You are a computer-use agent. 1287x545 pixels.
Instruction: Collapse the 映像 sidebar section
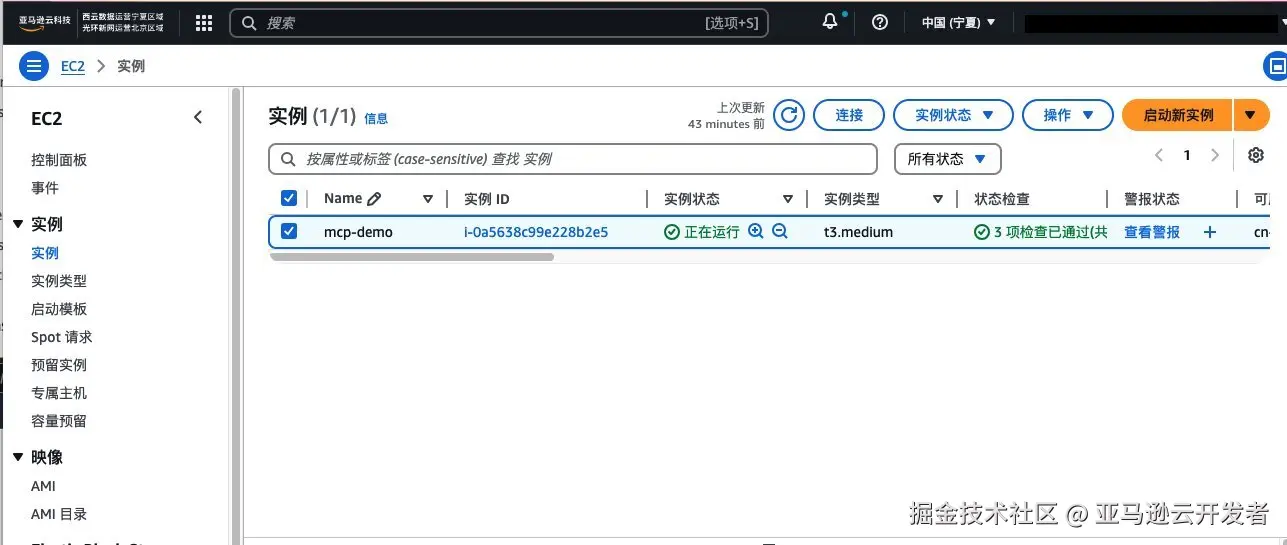18,457
